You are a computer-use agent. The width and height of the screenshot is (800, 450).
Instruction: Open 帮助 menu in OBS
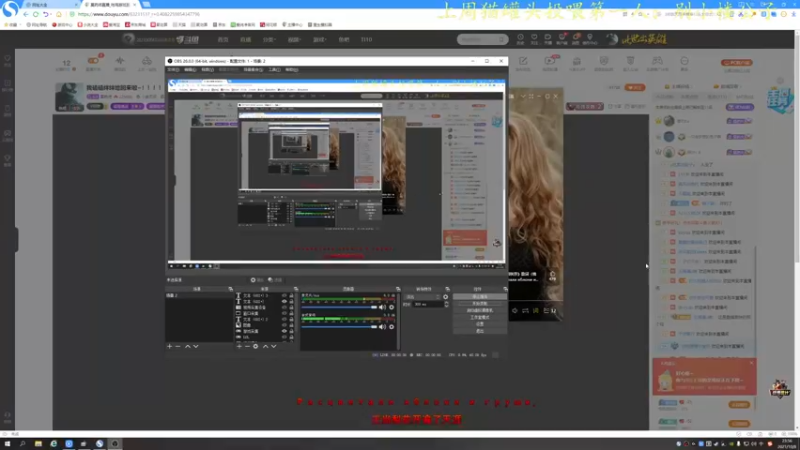[x=291, y=69]
